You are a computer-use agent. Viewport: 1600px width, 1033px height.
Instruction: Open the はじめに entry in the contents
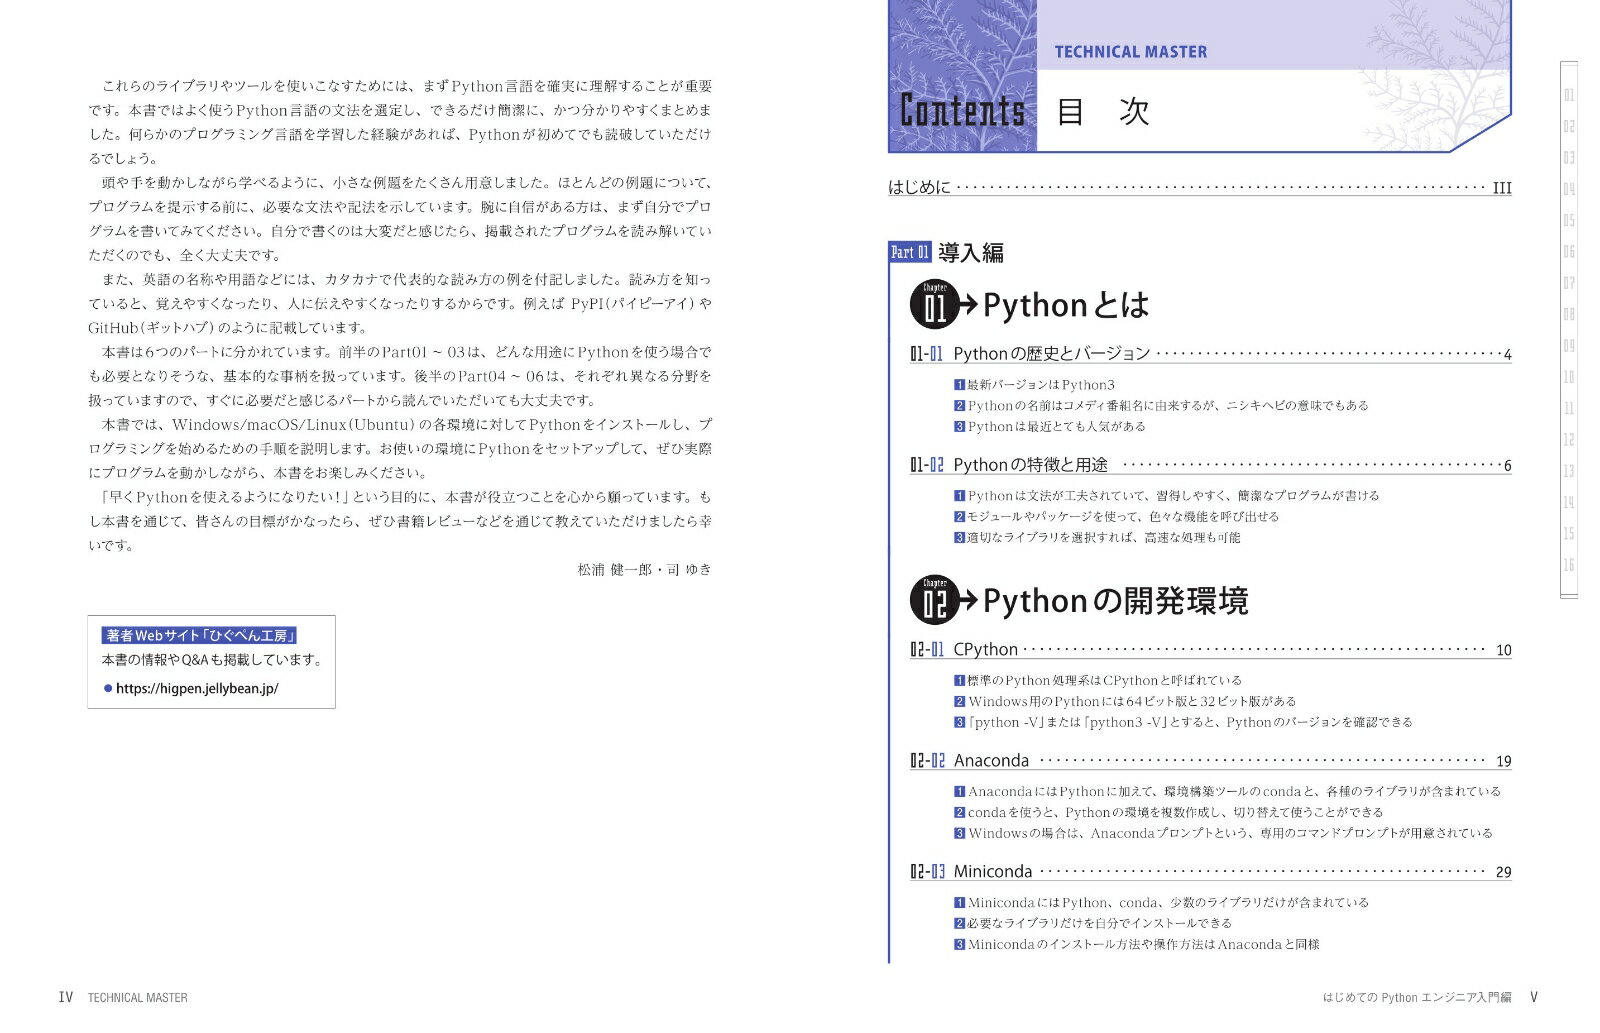(x=919, y=187)
